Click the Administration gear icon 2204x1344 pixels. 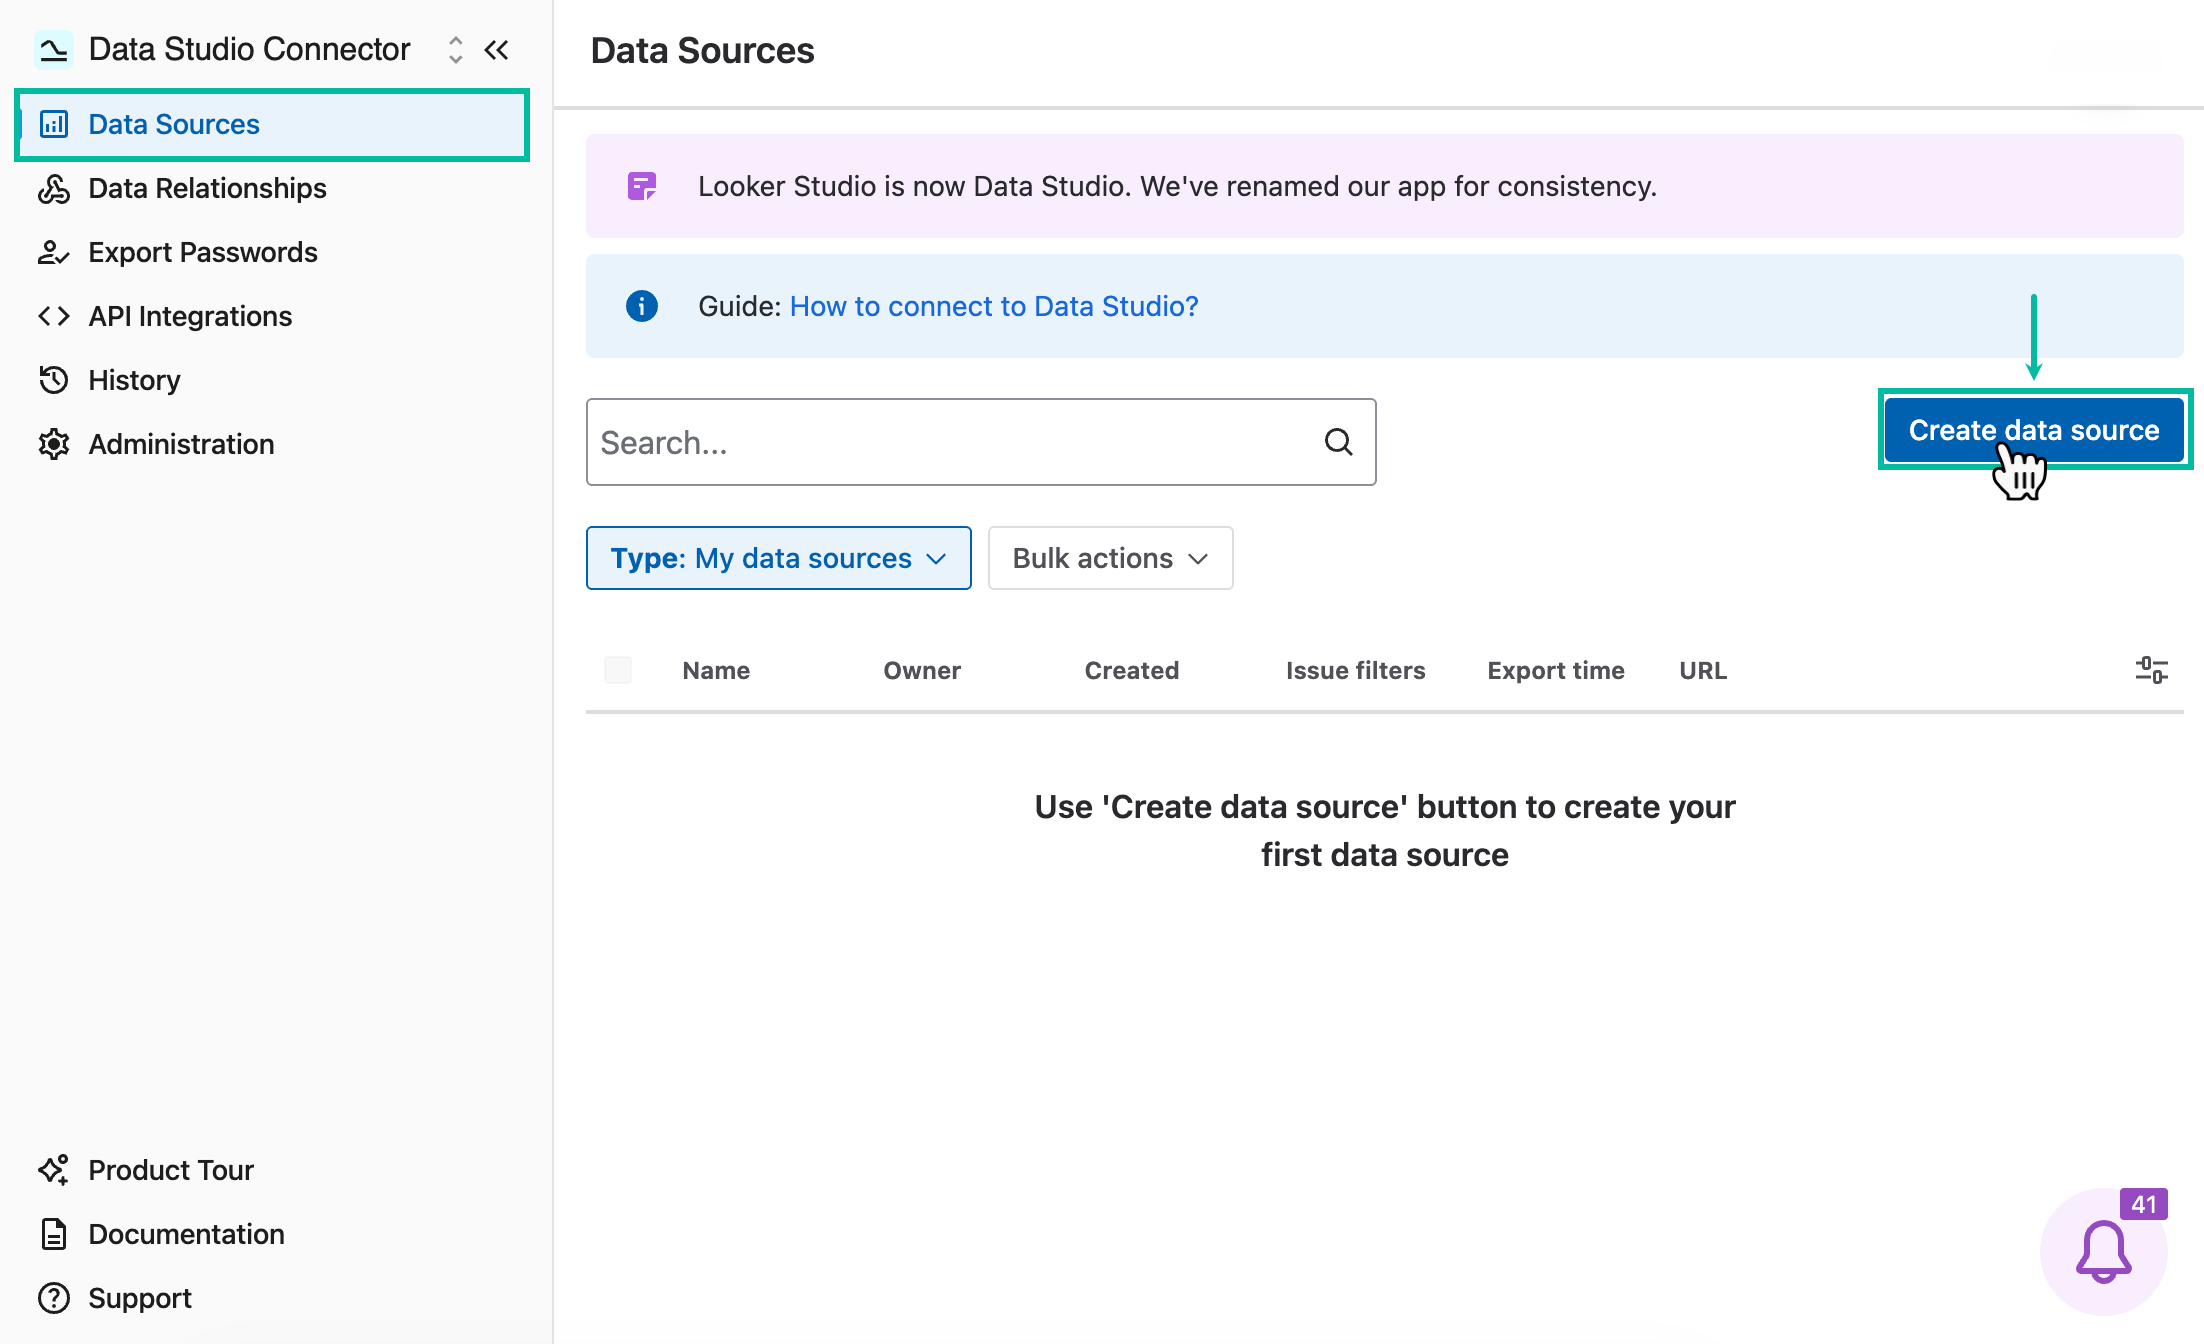(x=54, y=444)
